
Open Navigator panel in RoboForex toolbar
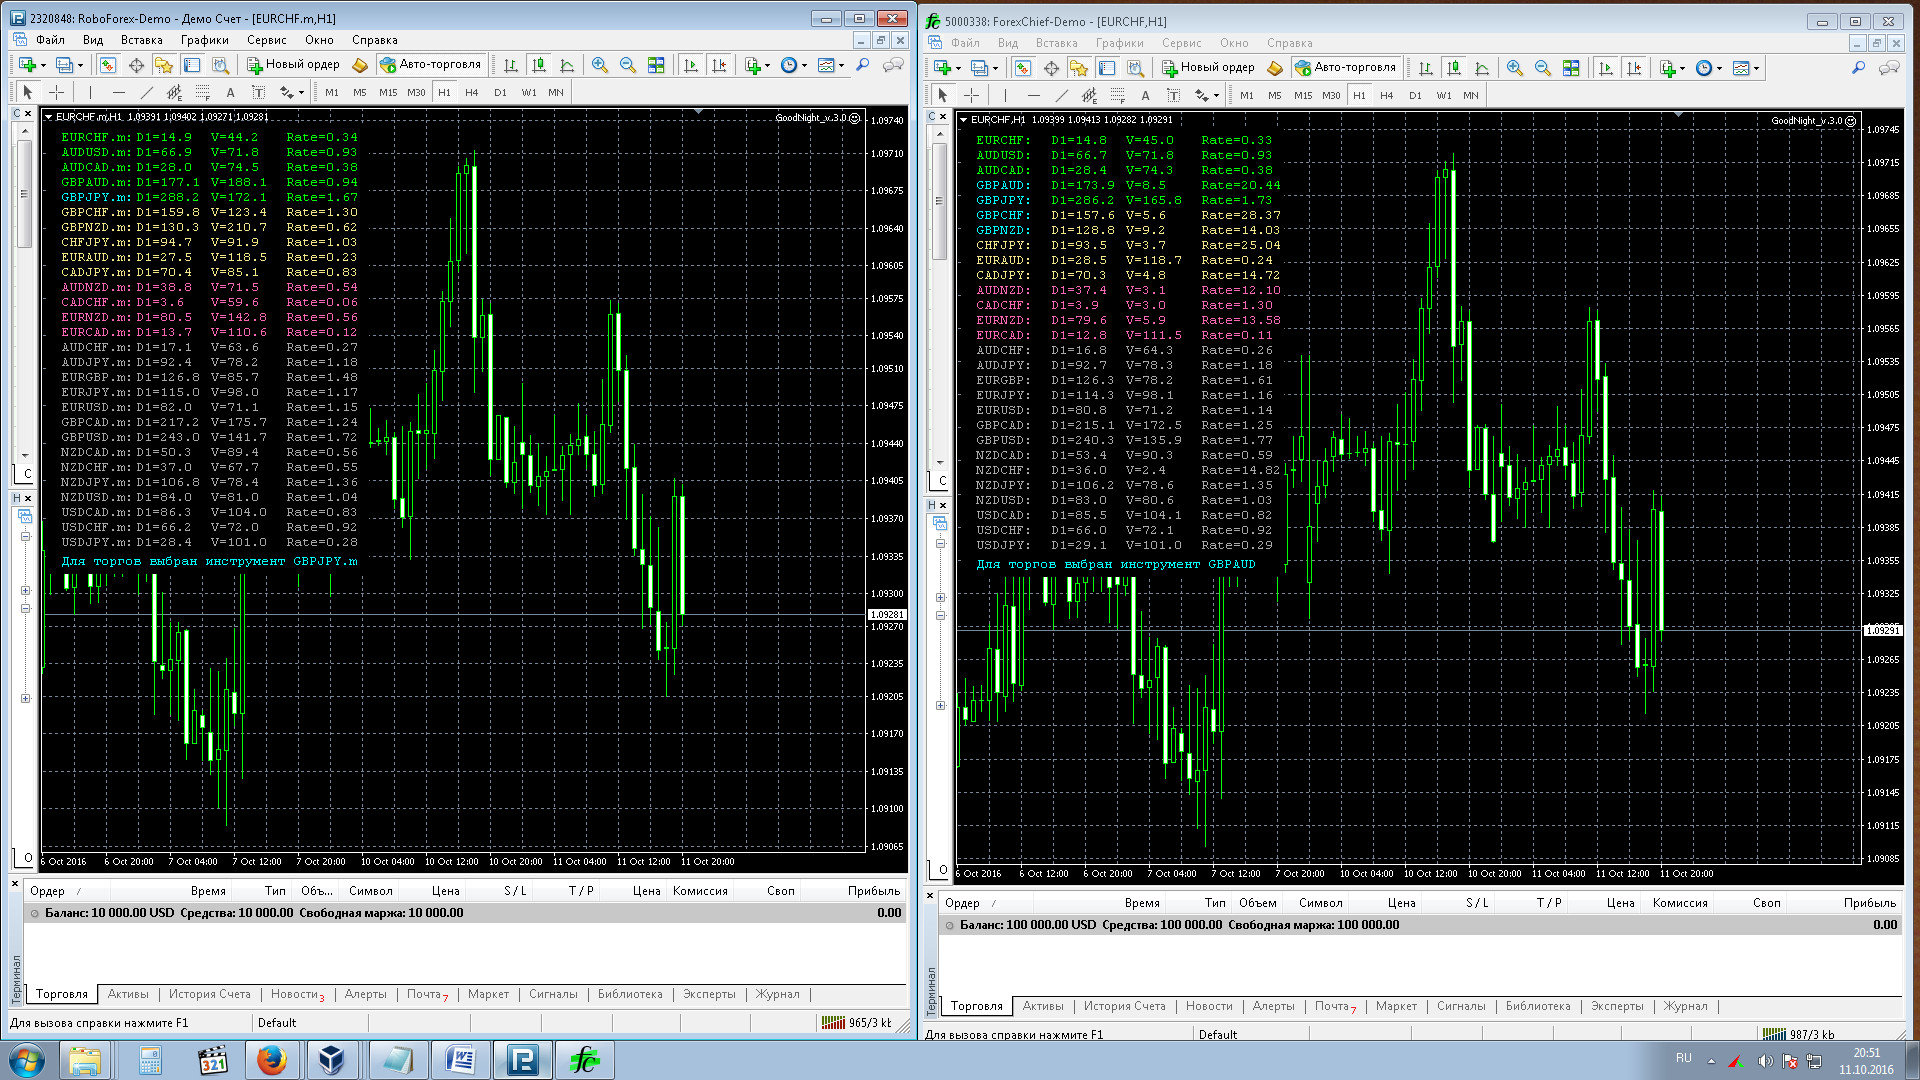[x=164, y=65]
